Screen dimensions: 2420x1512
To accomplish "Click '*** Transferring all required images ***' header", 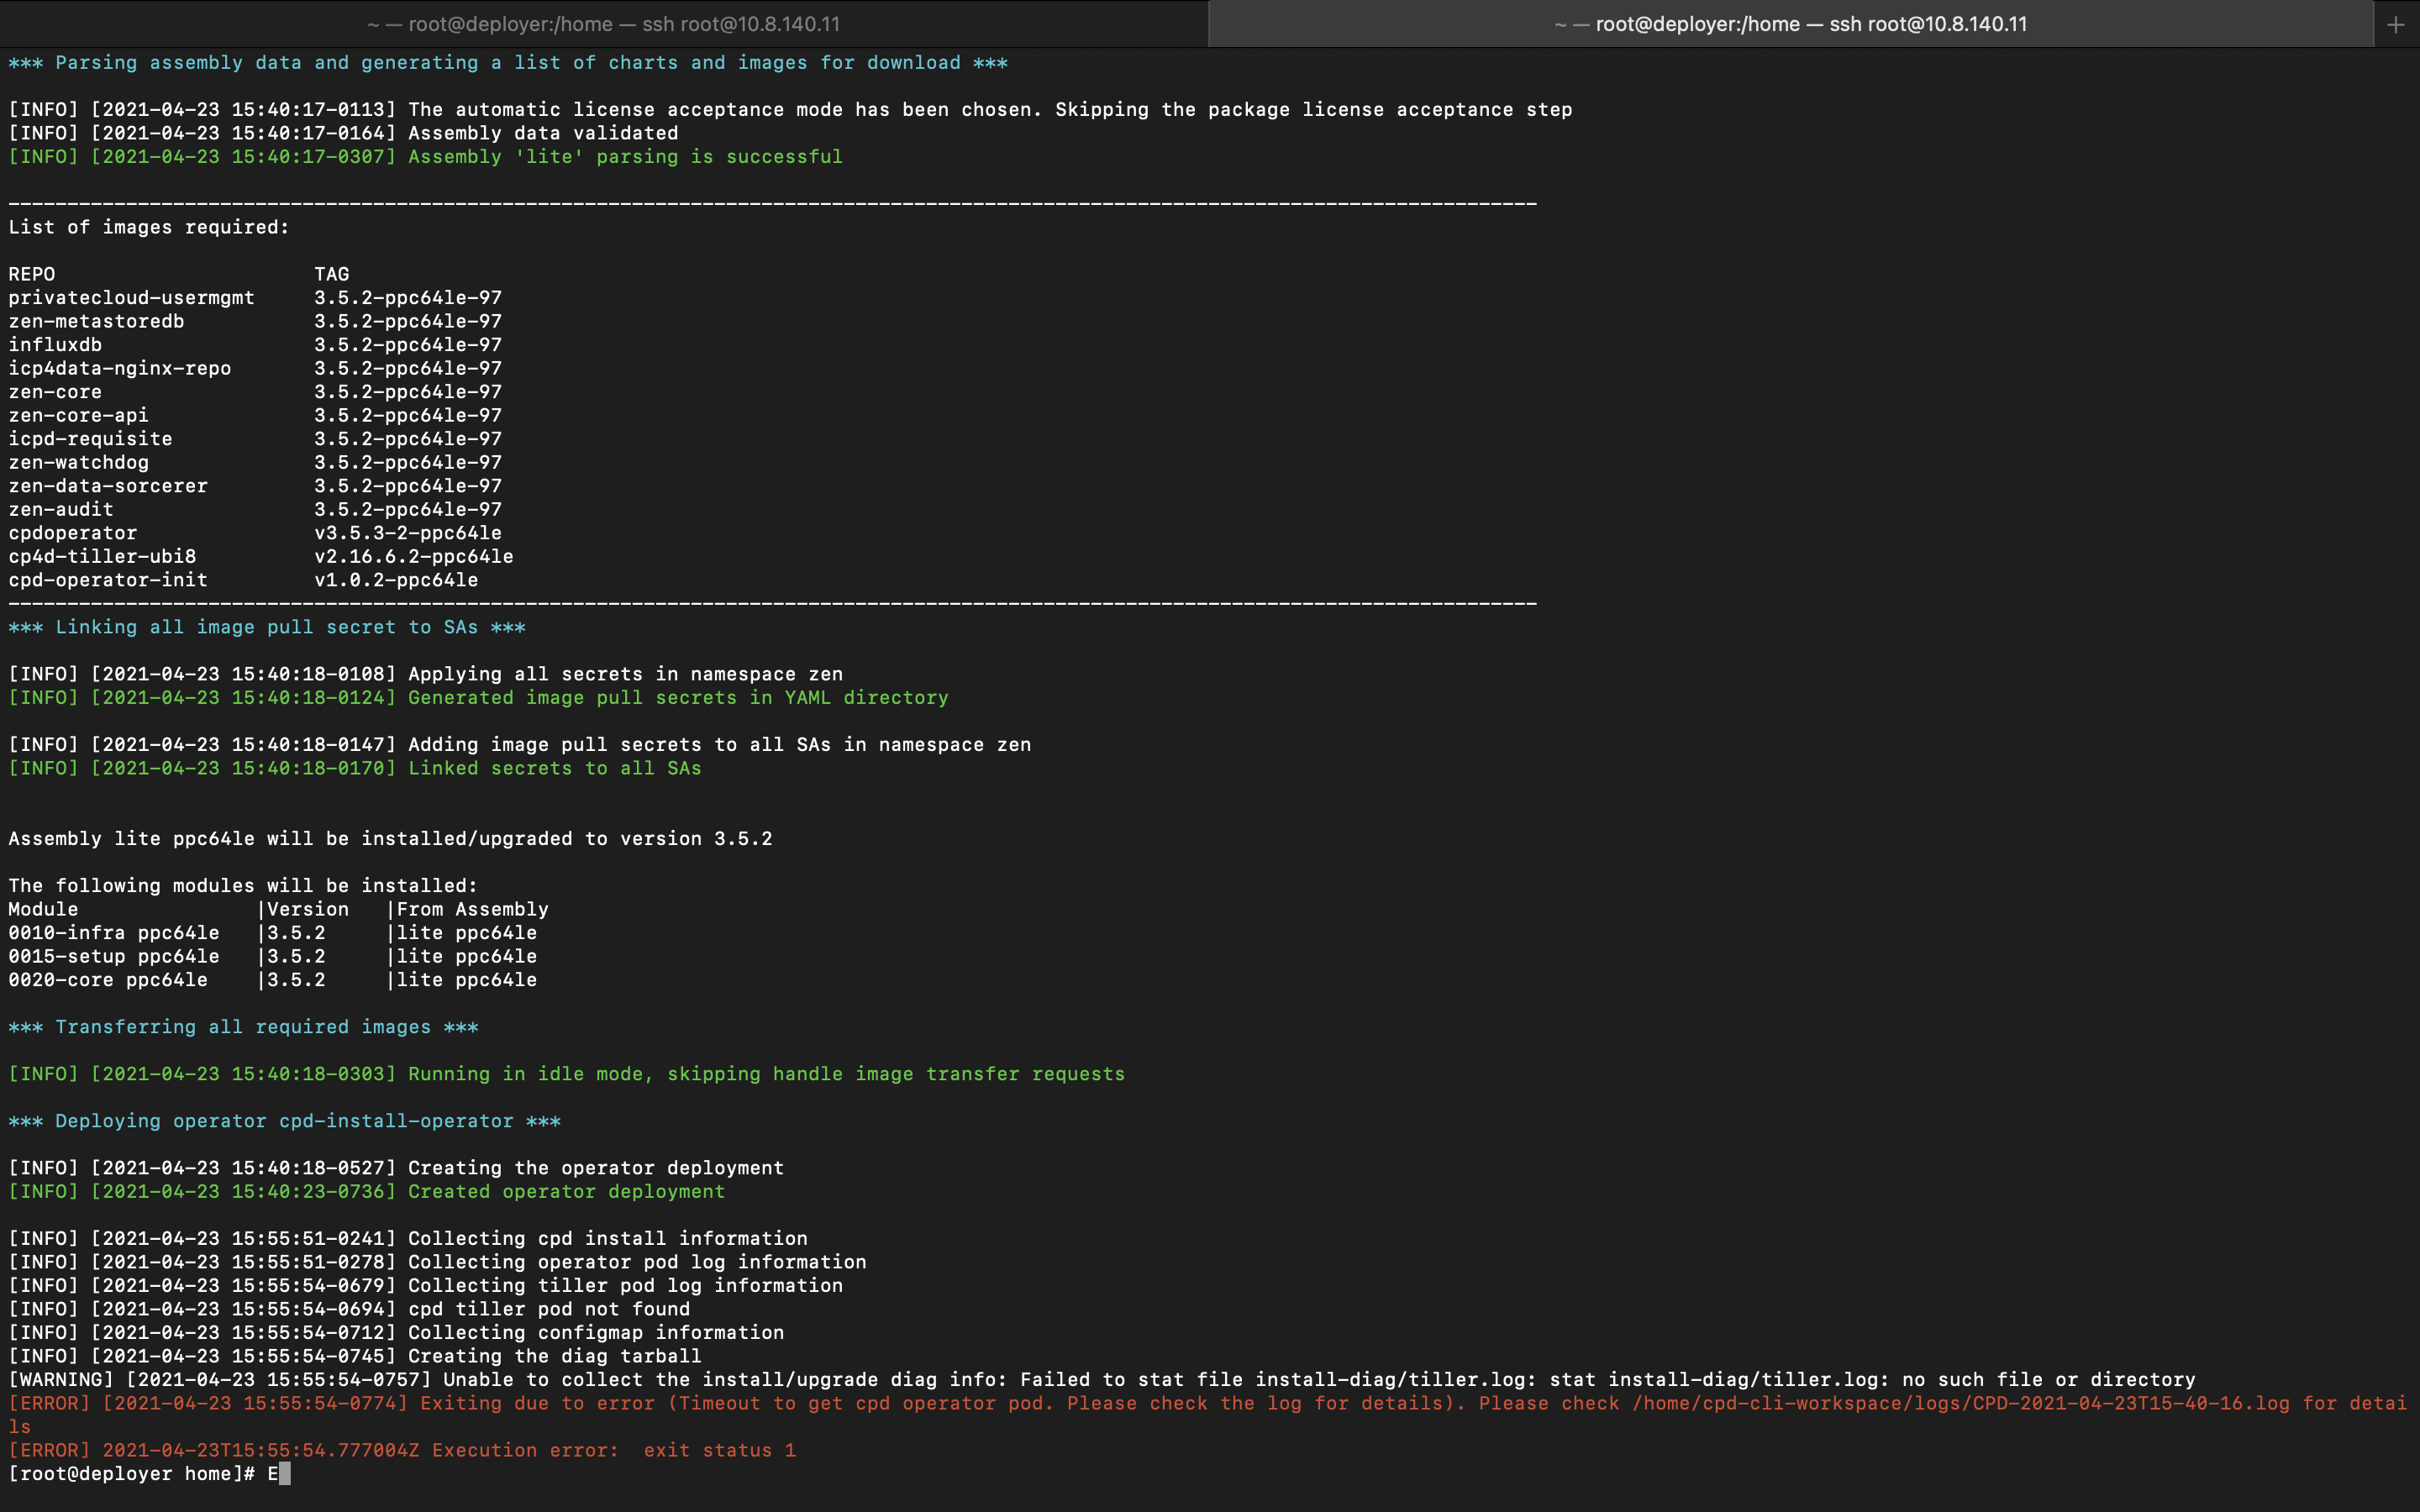I will (x=243, y=1027).
